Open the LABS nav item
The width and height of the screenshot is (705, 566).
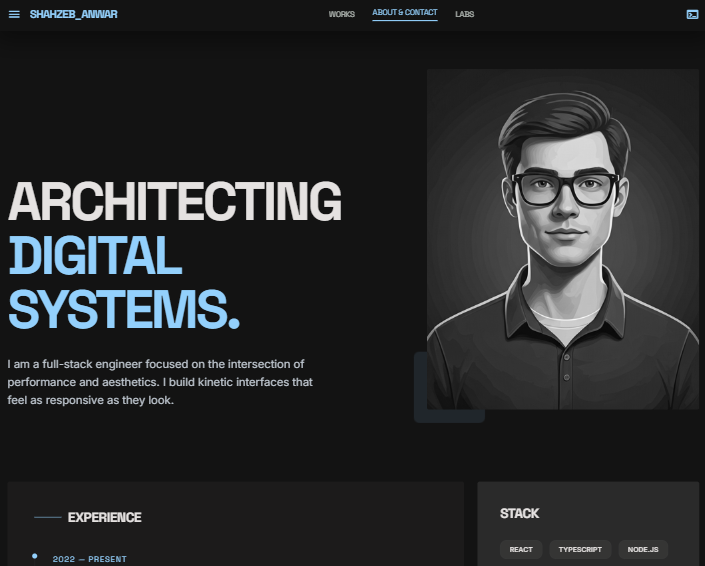[464, 14]
